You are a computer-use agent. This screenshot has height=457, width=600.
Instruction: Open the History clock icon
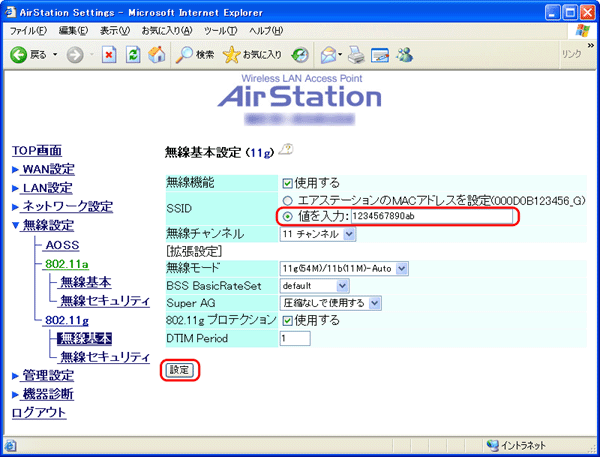pos(300,55)
